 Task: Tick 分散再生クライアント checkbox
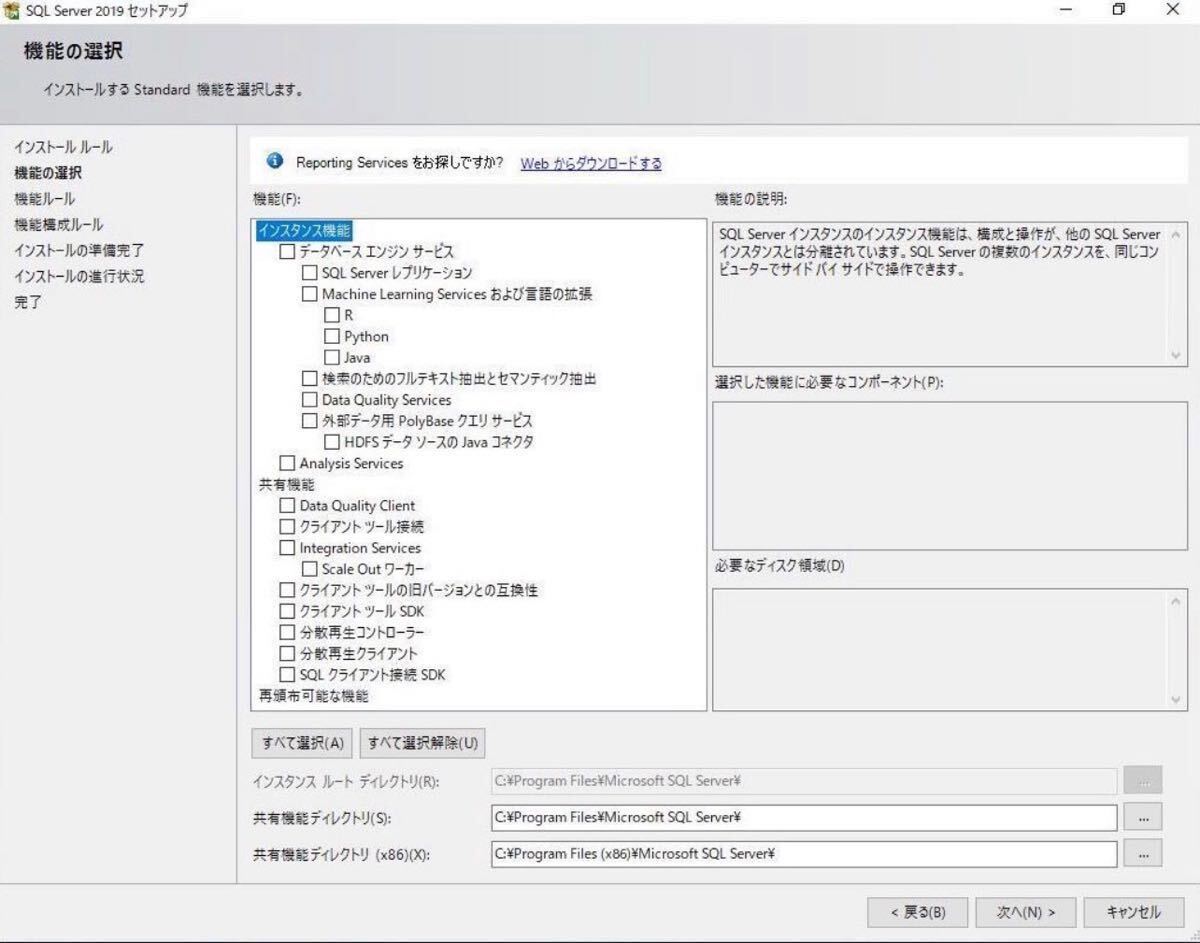click(287, 654)
